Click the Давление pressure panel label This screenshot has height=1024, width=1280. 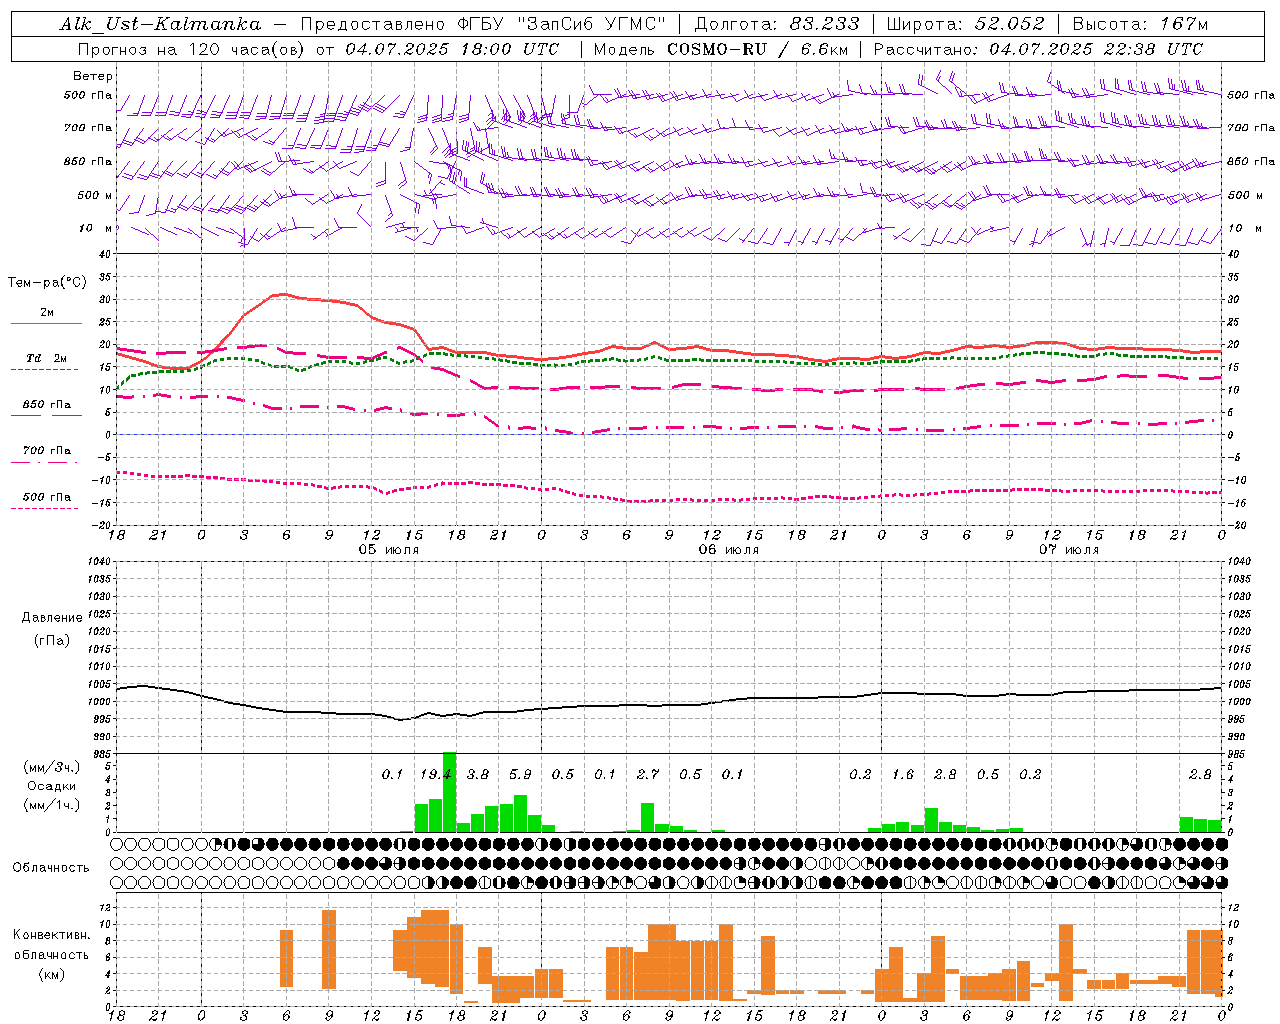click(x=52, y=617)
